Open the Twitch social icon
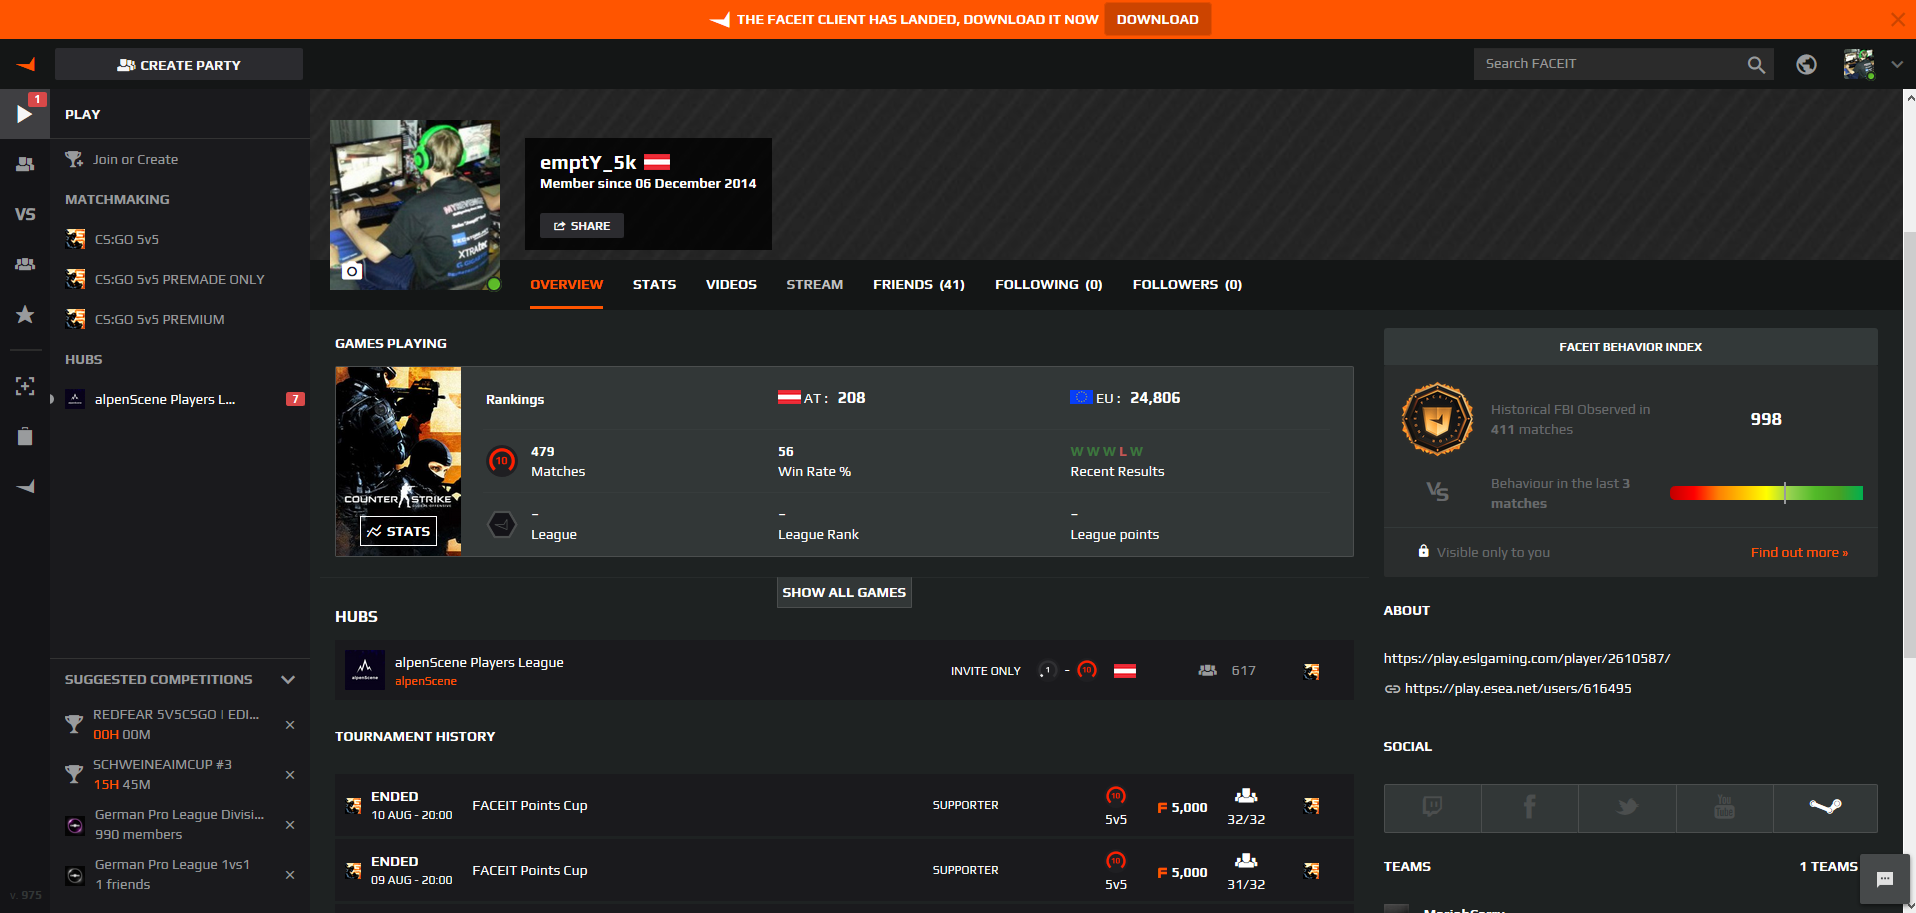This screenshot has width=1916, height=913. pyautogui.click(x=1432, y=808)
